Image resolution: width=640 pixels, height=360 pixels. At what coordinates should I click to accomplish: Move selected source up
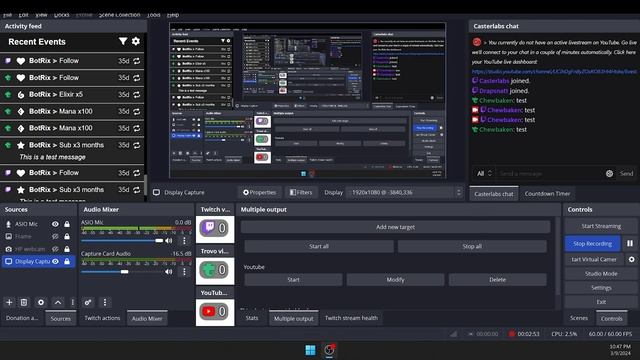58,302
